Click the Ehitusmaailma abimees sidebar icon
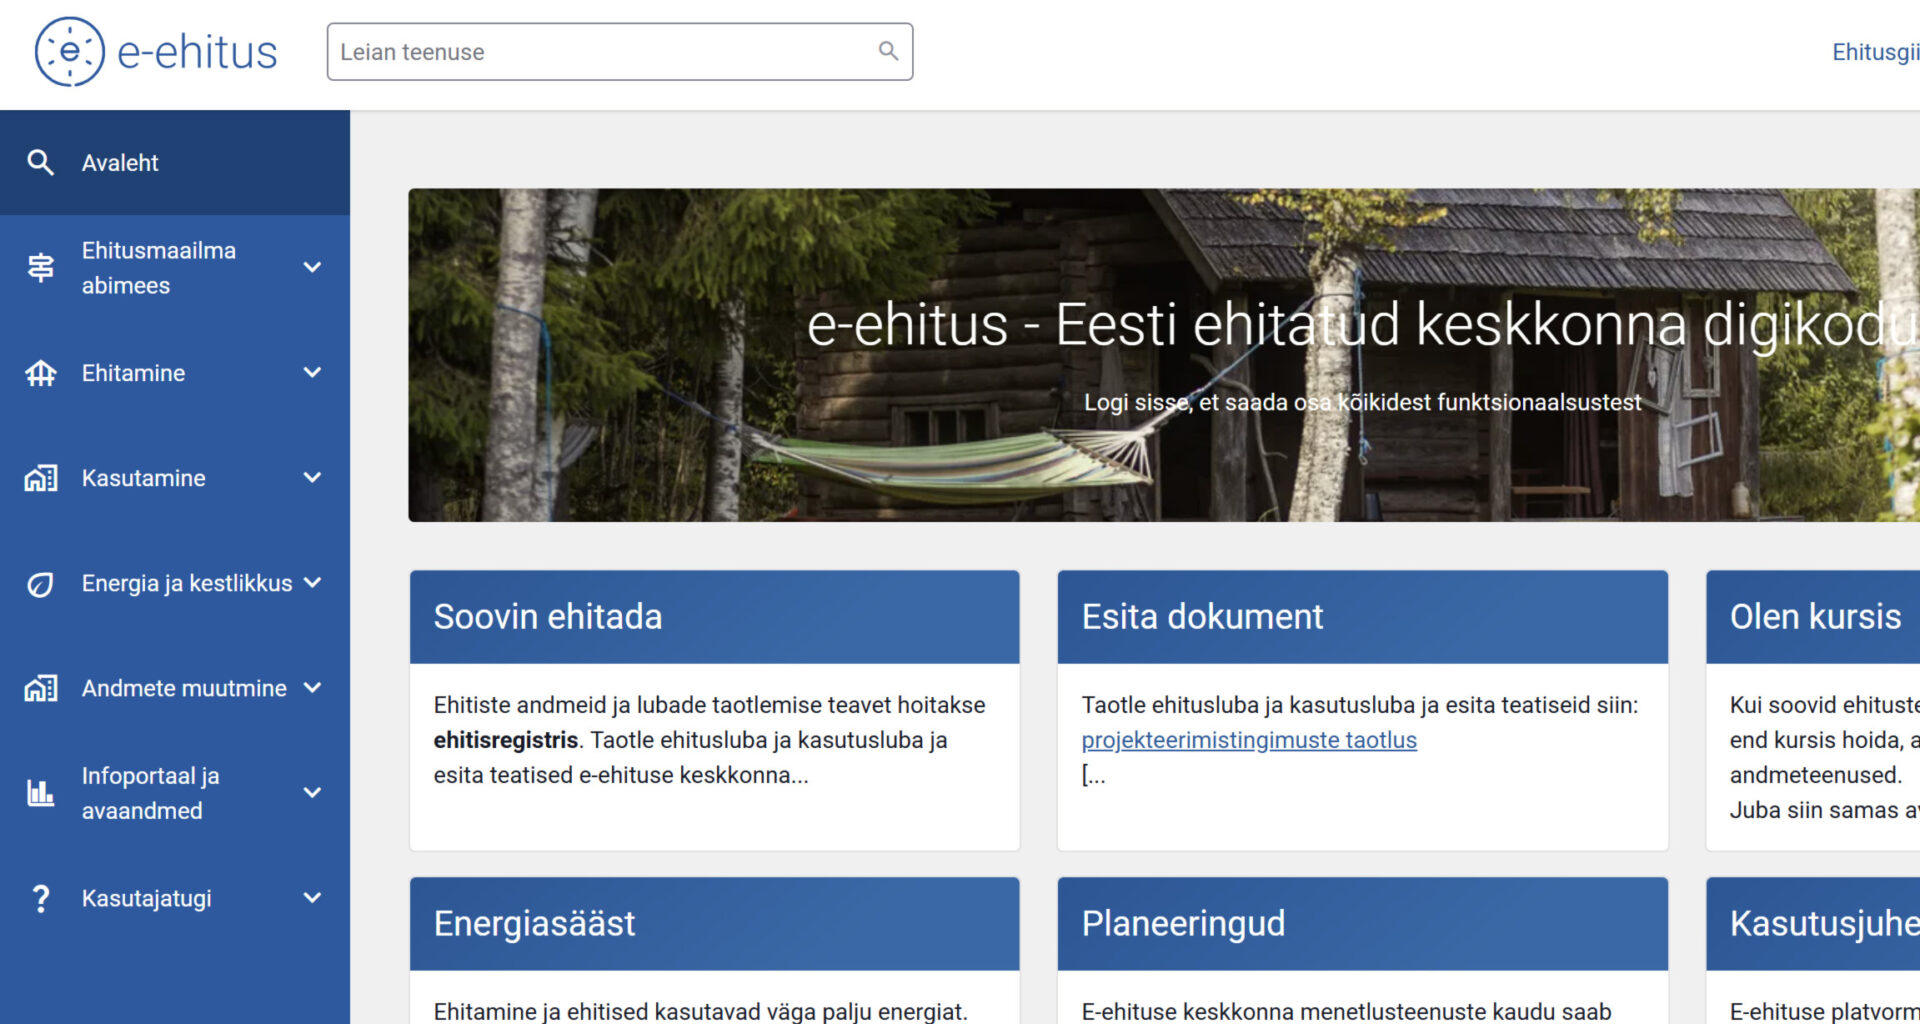Screen dimensions: 1920x1024 41,267
